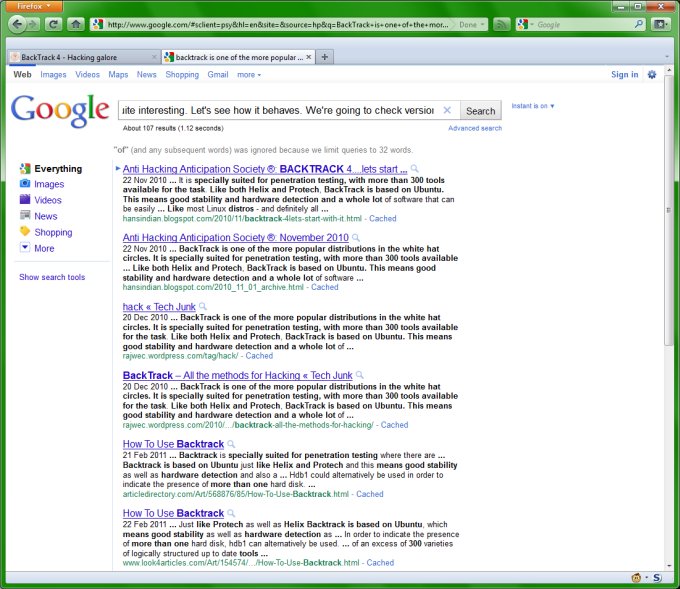Viewport: 680px width, 589px height.
Task: Reload the page with the refresh icon
Action: [53, 24]
